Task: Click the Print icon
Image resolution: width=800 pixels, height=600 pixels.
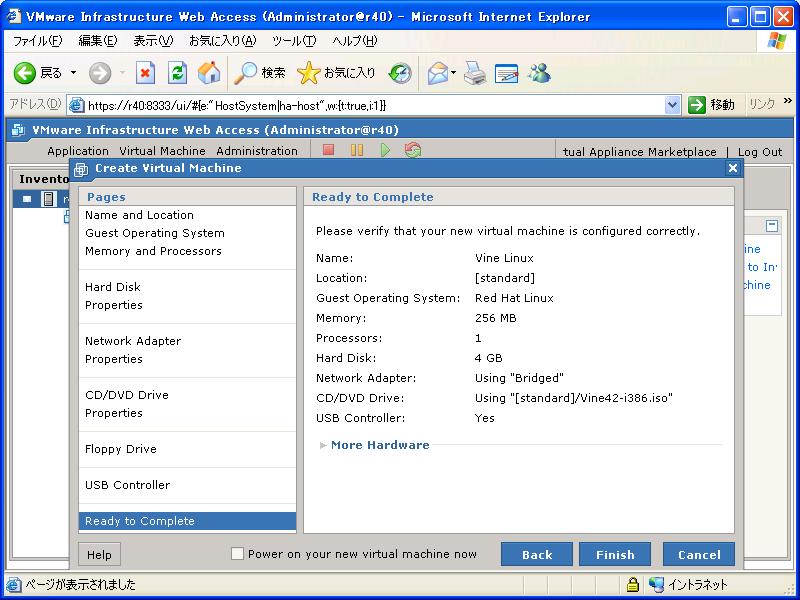Action: [475, 73]
